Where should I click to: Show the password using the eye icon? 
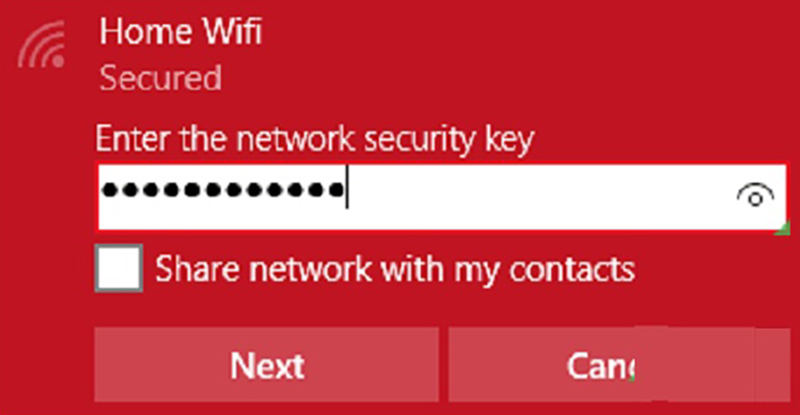pos(755,196)
